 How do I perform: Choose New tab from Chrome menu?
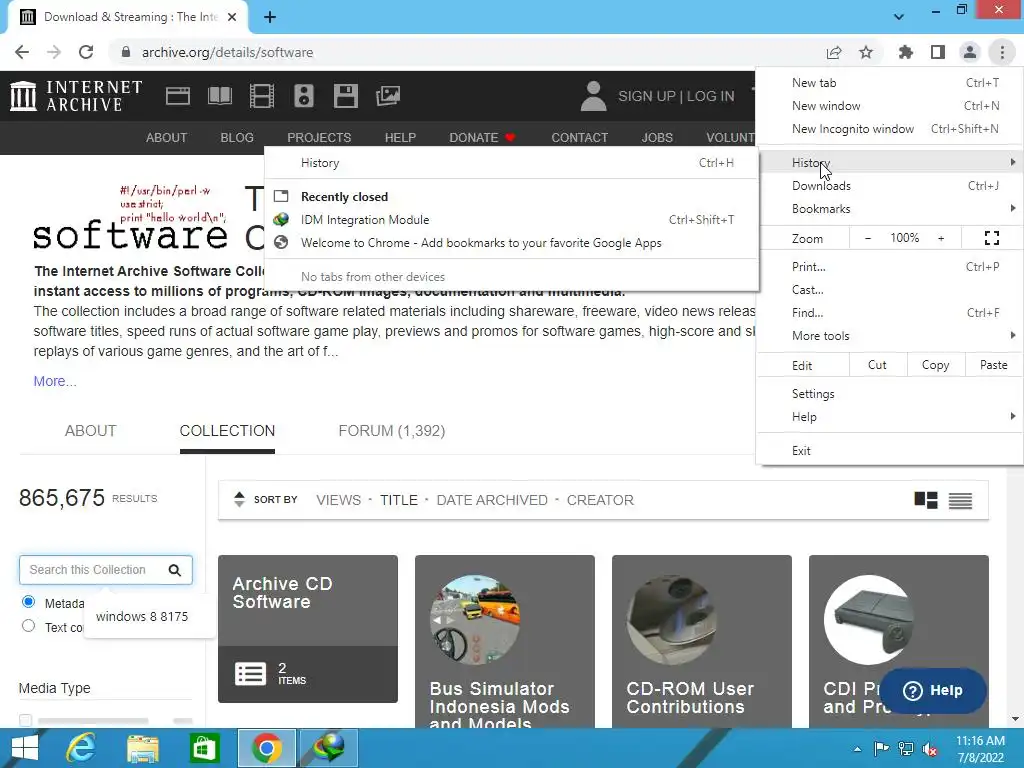[889, 83]
